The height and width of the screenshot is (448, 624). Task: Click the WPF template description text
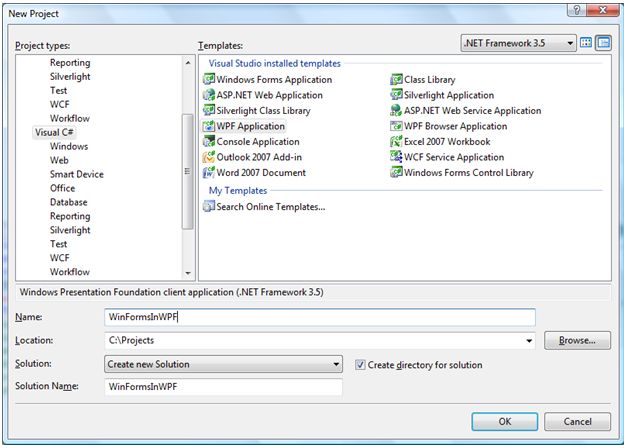(x=172, y=292)
